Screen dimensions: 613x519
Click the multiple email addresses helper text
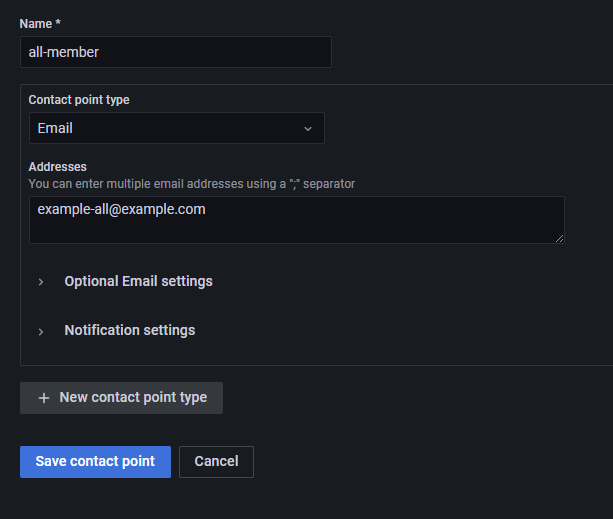(192, 184)
